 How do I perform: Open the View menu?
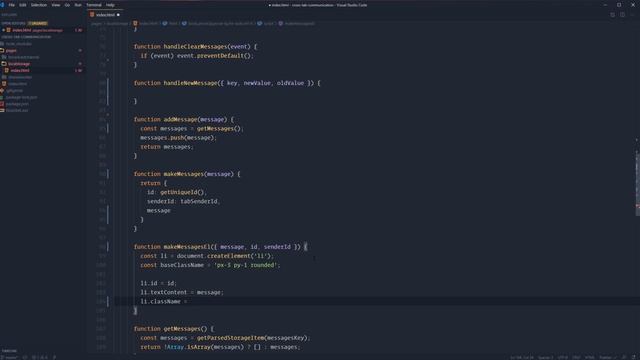coord(56,5)
